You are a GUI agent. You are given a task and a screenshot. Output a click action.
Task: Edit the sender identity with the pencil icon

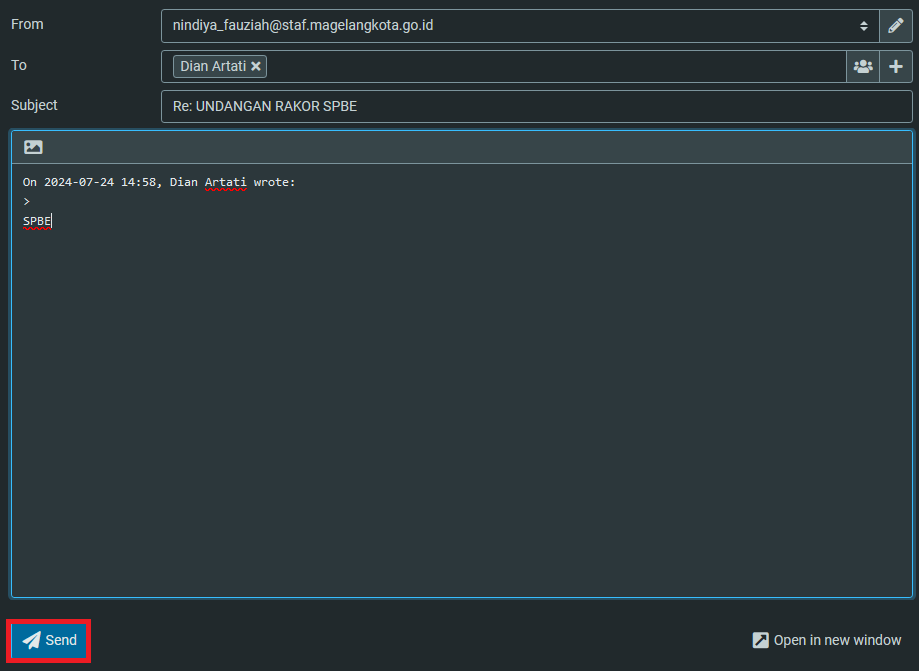coord(895,25)
